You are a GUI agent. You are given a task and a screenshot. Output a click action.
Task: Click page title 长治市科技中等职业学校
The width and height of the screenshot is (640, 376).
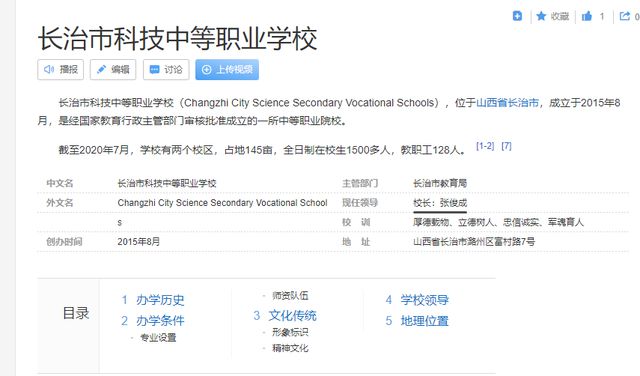tap(178, 39)
